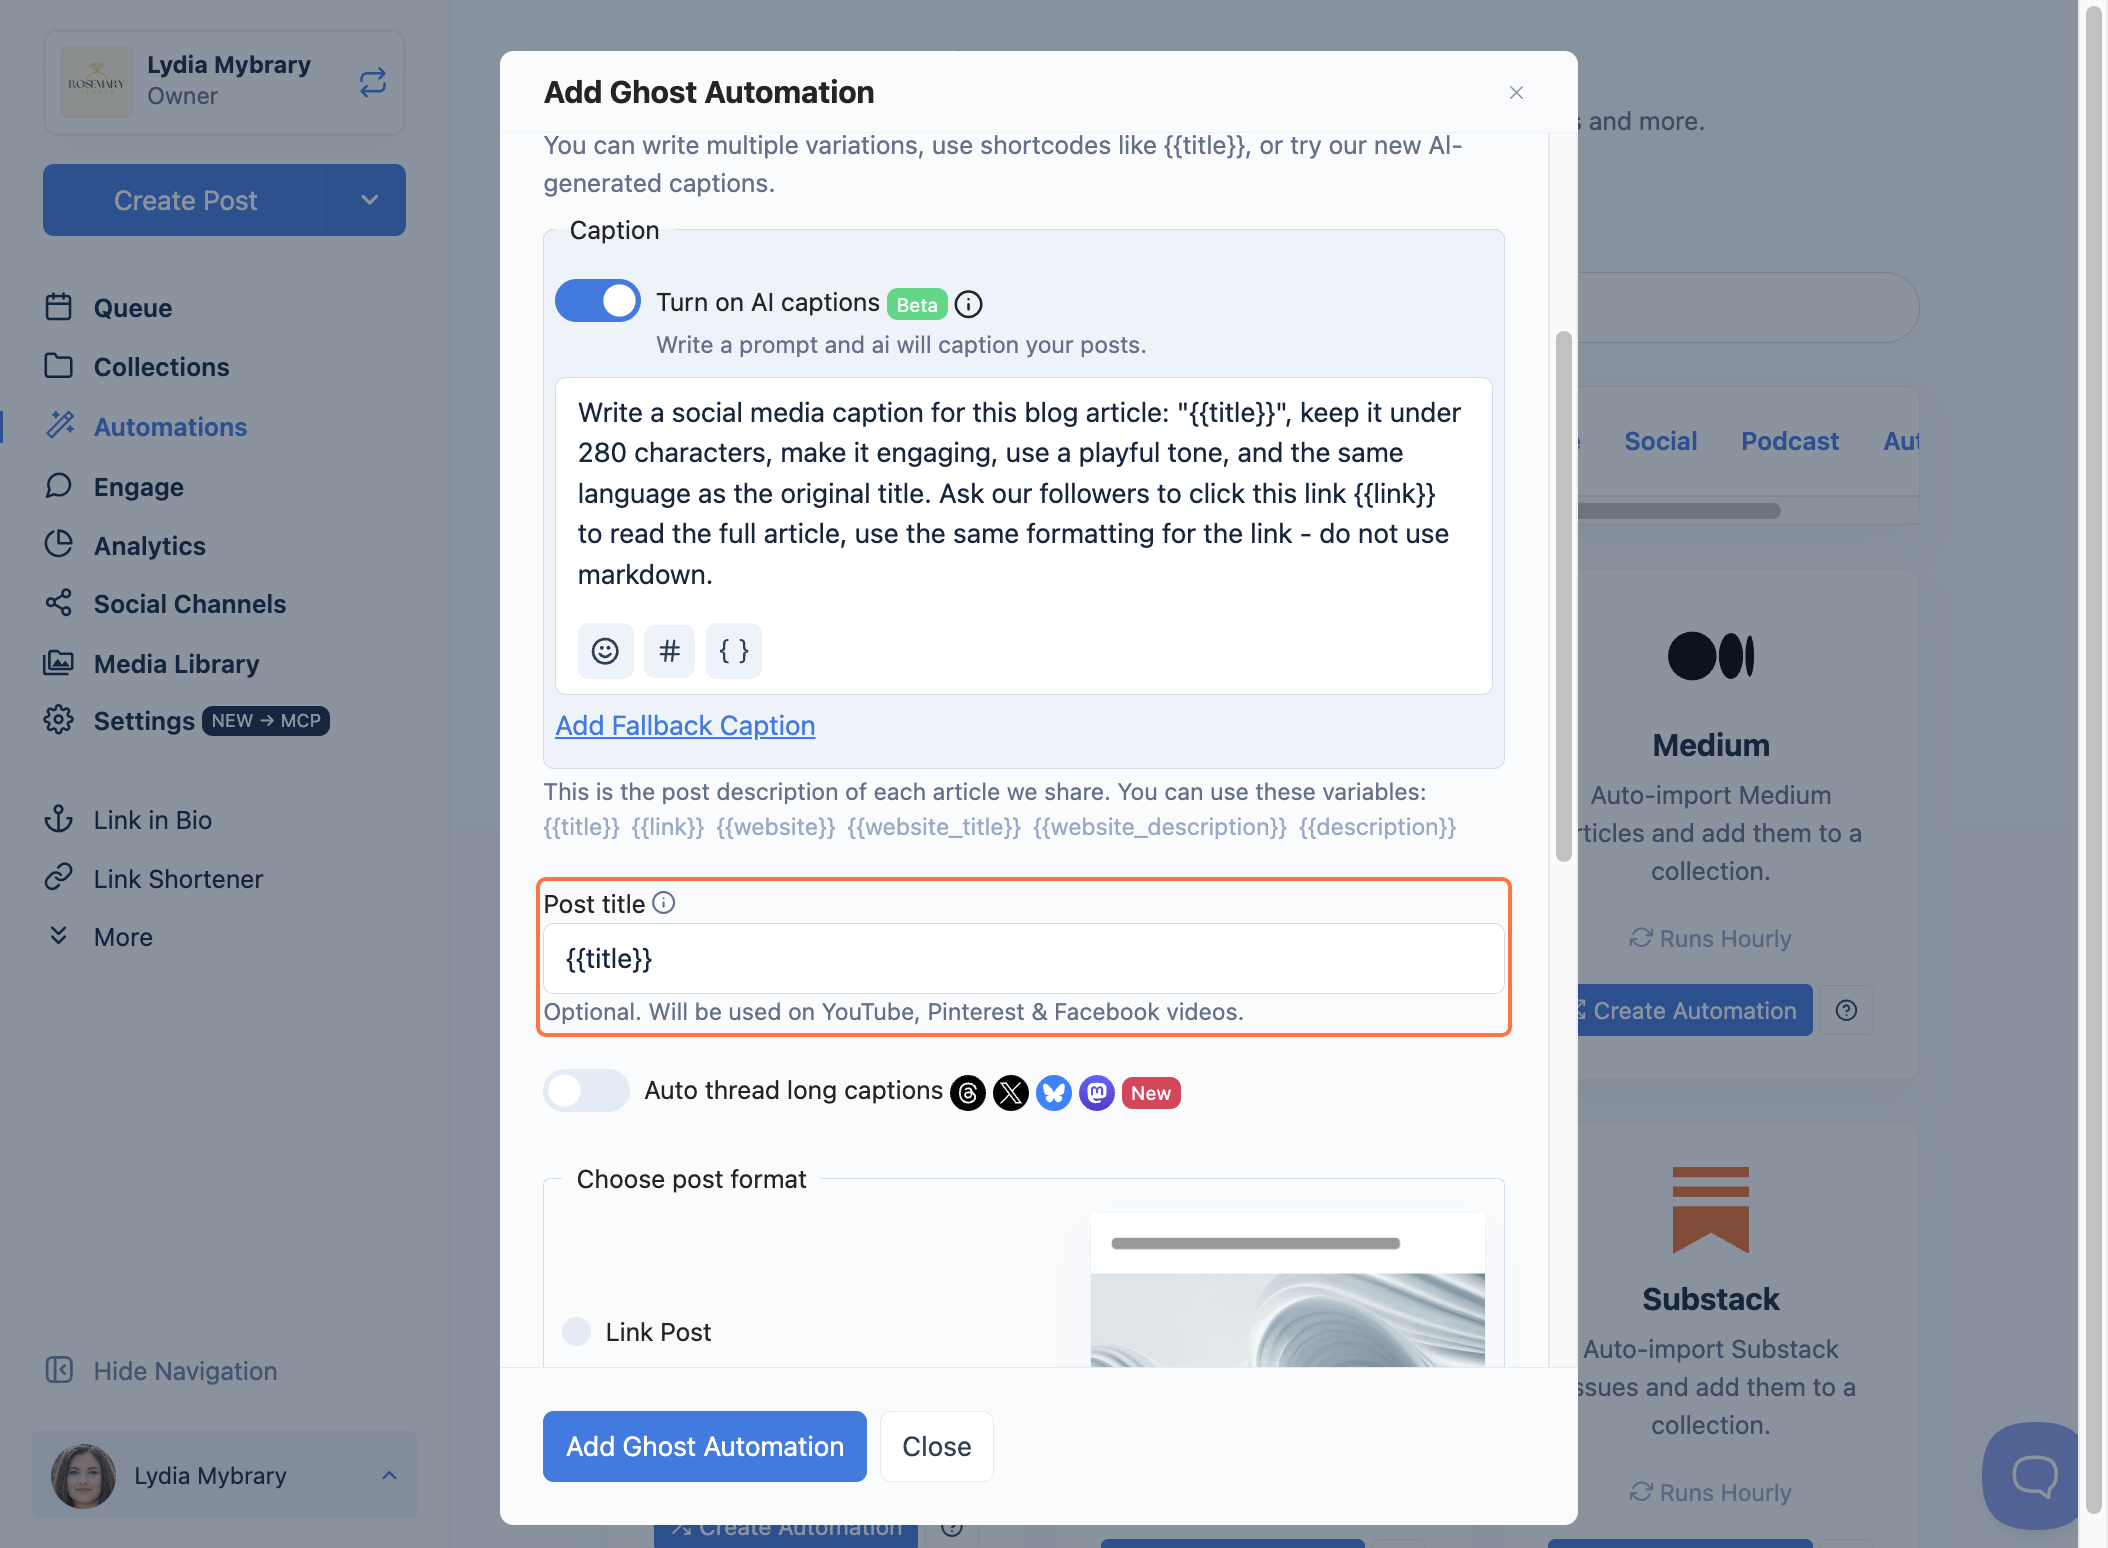This screenshot has height=1548, width=2108.
Task: Click the Add Ghost Automation button
Action: 704,1446
